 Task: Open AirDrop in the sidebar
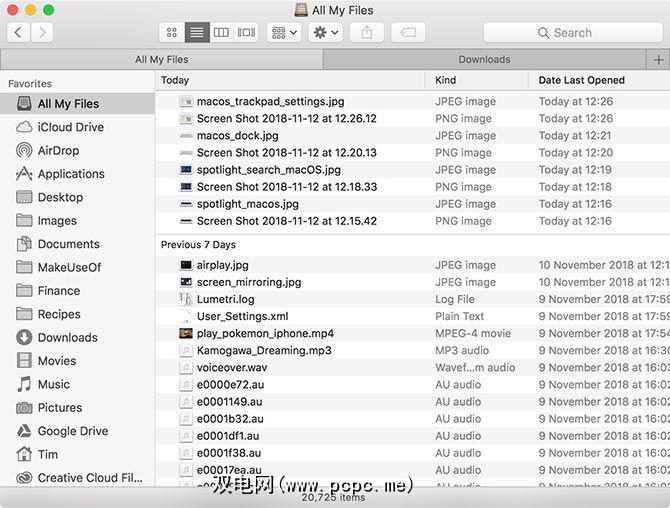58,150
